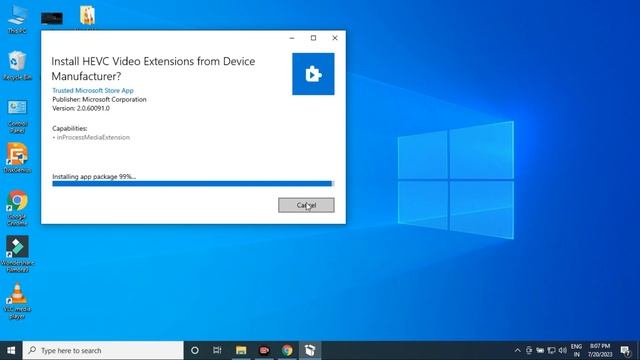Open the red app icon on taskbar
This screenshot has width=640, height=360.
[x=264, y=350]
